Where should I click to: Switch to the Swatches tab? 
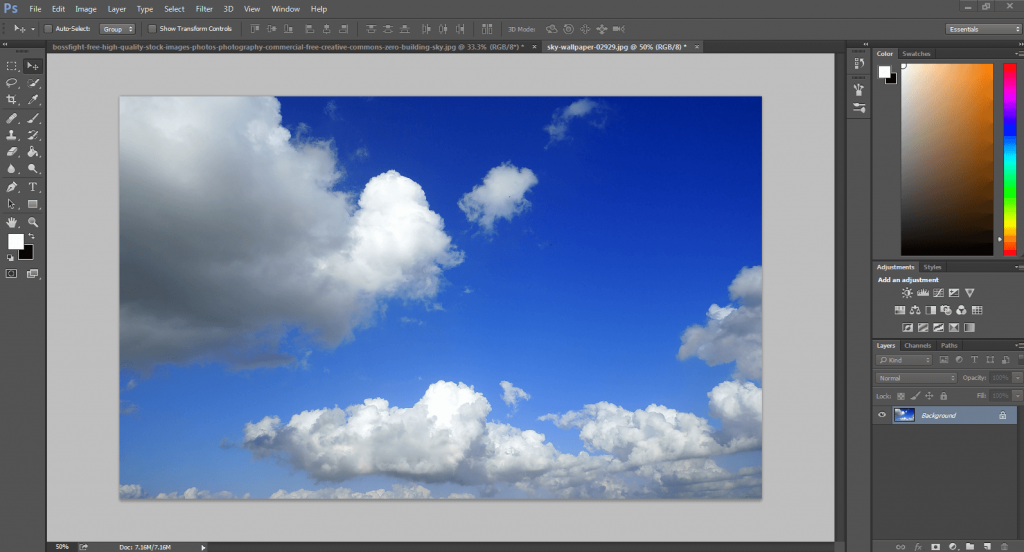click(x=916, y=54)
